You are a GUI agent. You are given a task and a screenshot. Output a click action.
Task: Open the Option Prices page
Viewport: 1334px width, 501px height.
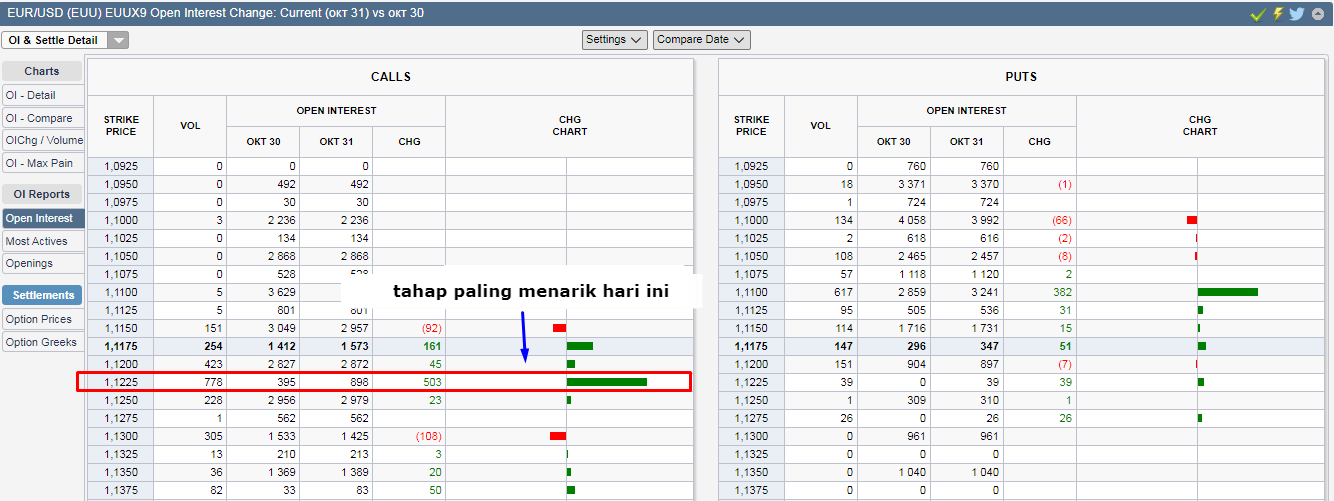click(x=43, y=319)
